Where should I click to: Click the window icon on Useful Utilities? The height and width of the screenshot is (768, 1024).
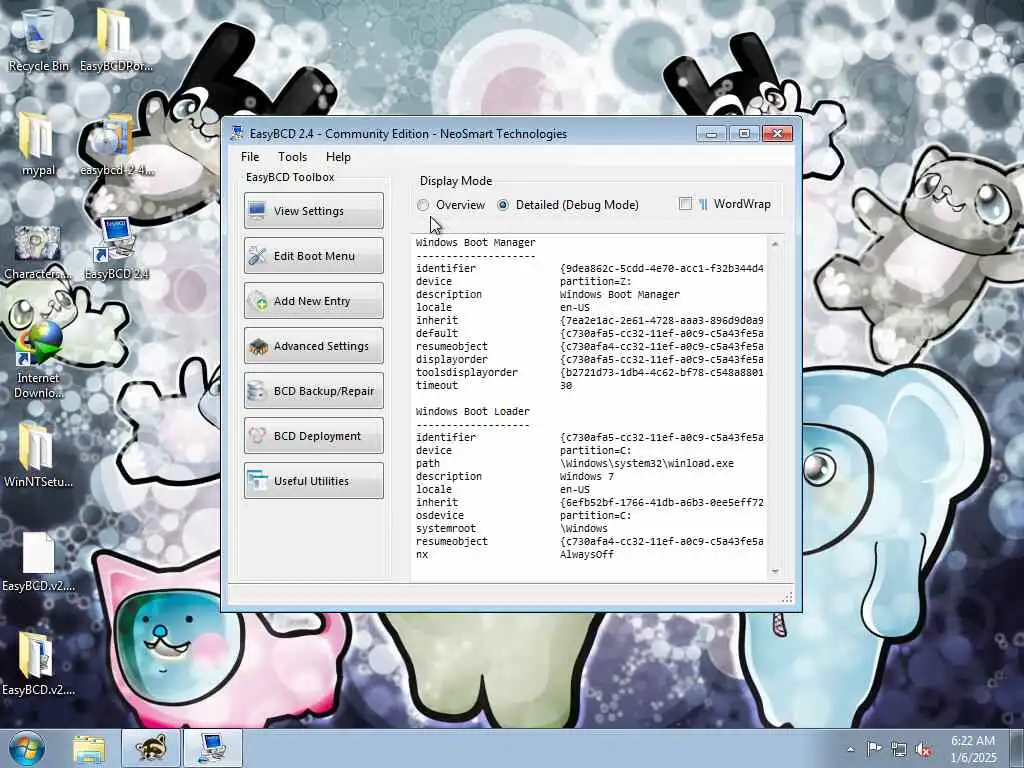pyautogui.click(x=257, y=481)
